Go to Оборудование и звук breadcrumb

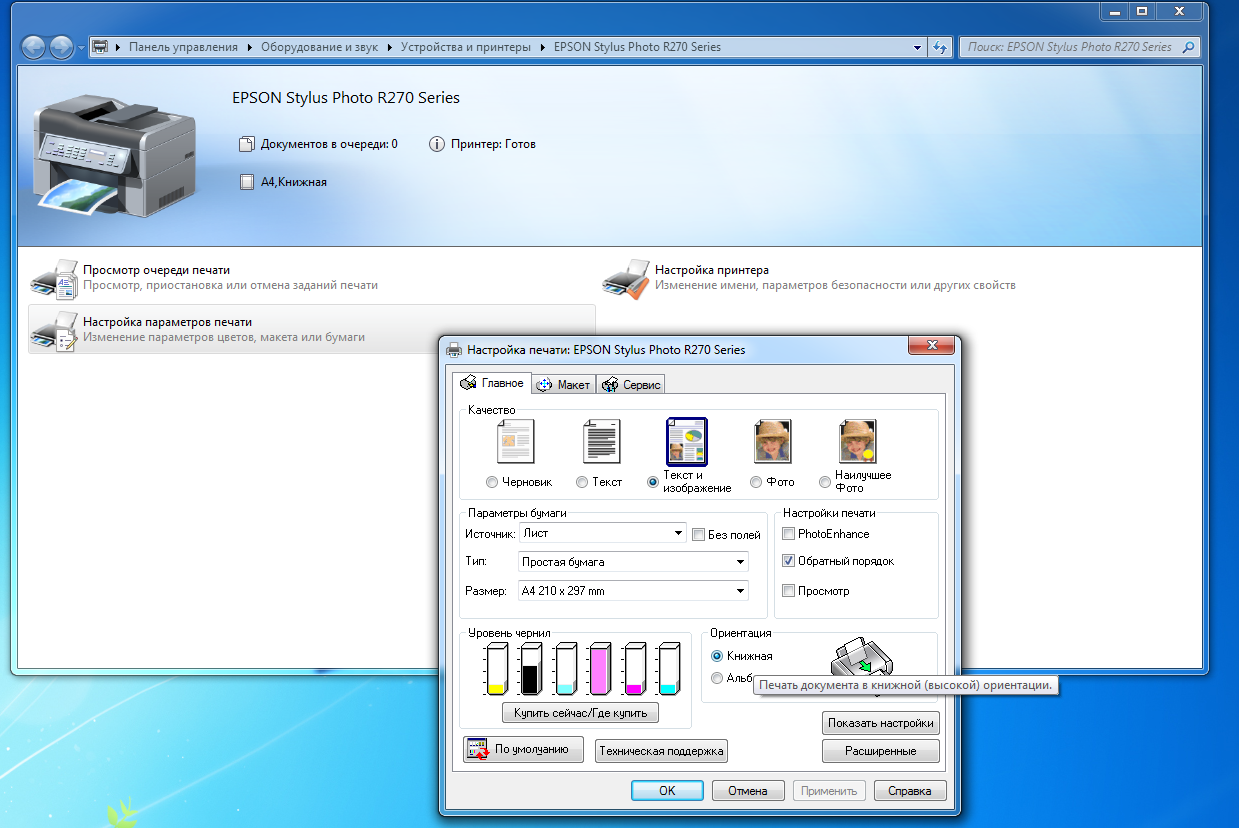320,47
